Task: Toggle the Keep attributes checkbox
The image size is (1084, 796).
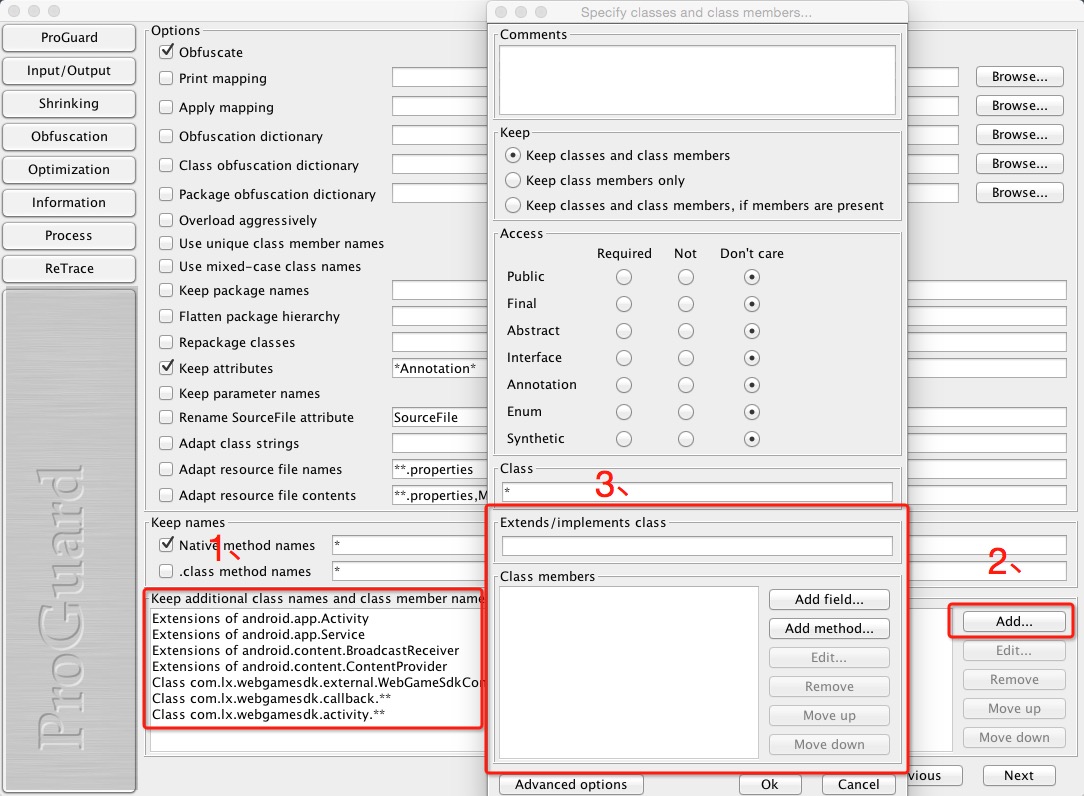Action: 166,368
